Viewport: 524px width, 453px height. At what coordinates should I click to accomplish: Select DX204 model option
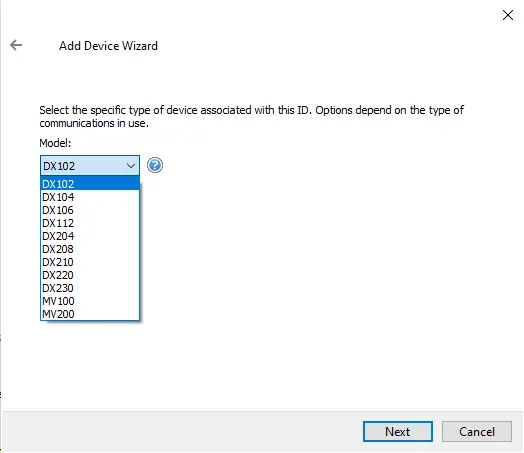(90, 236)
